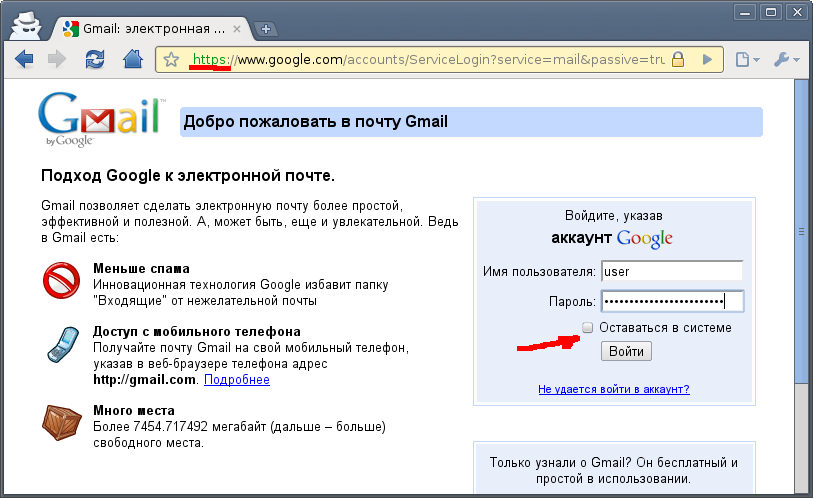Maximize the browser window
813x498 pixels.
[x=771, y=12]
